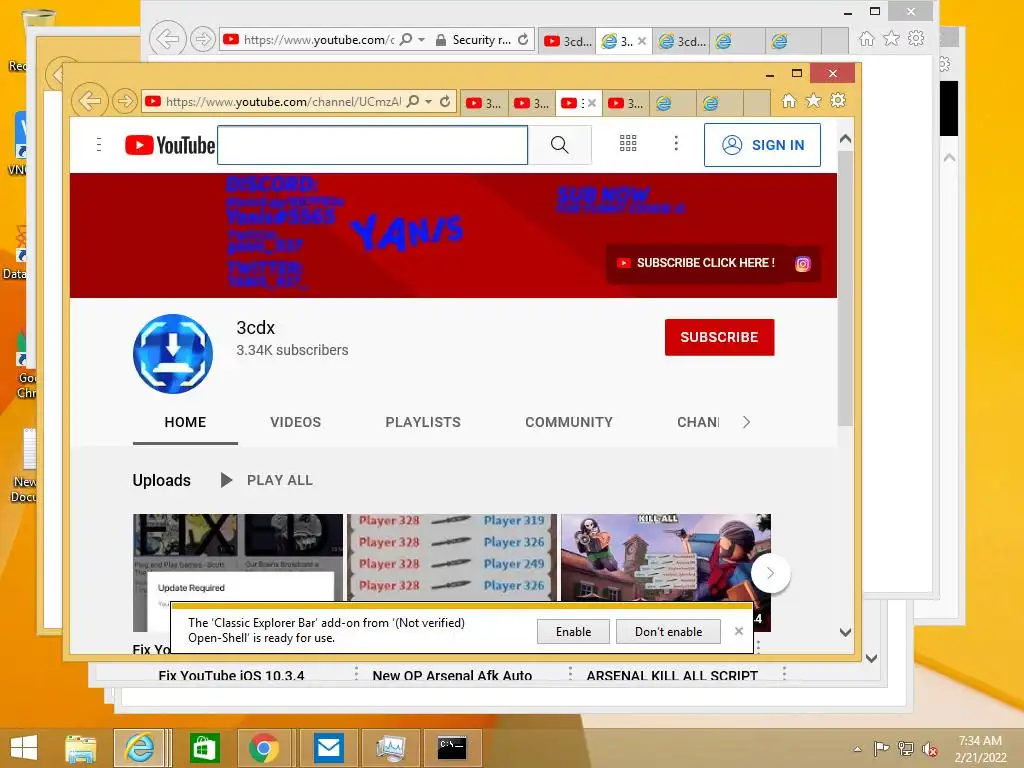Dismiss the Classic Explorer Bar notification
The width and height of the screenshot is (1024, 768).
[739, 631]
